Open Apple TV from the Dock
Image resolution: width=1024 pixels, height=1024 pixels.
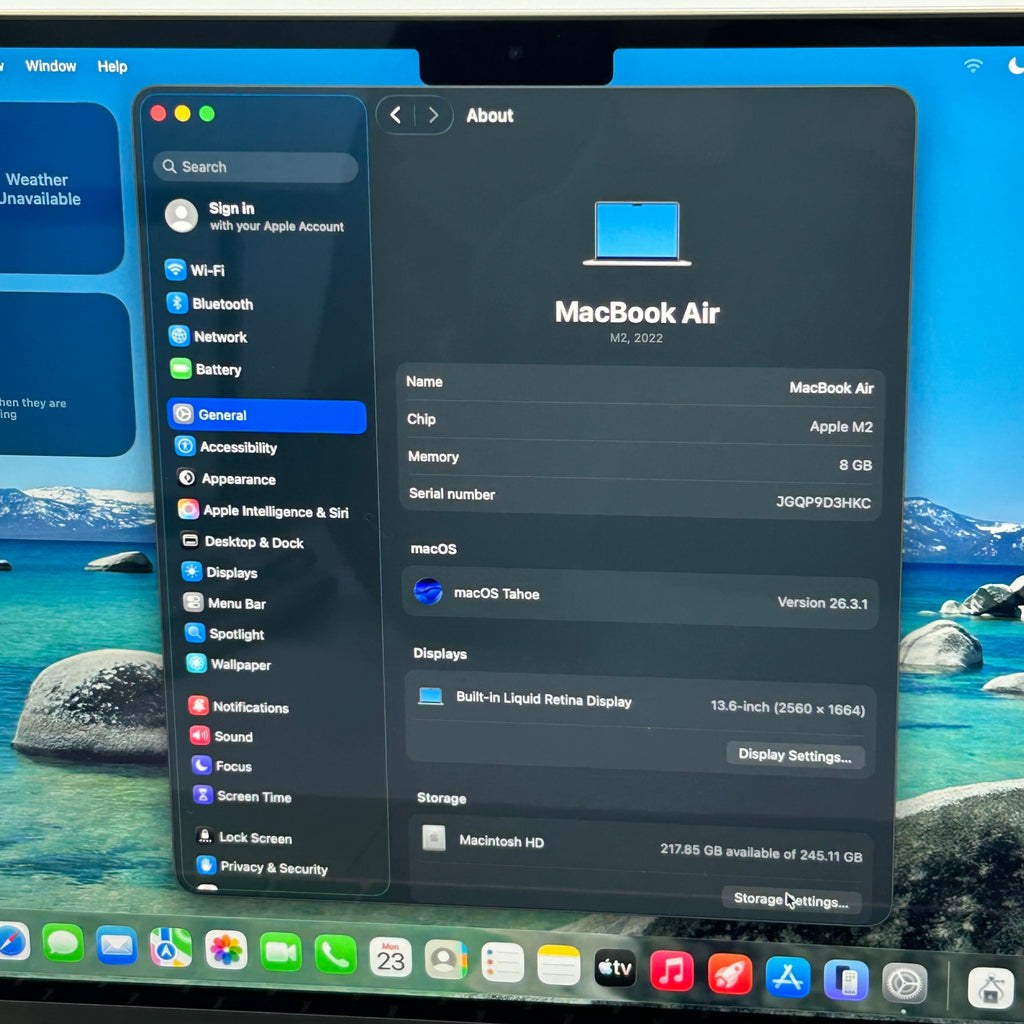point(615,967)
